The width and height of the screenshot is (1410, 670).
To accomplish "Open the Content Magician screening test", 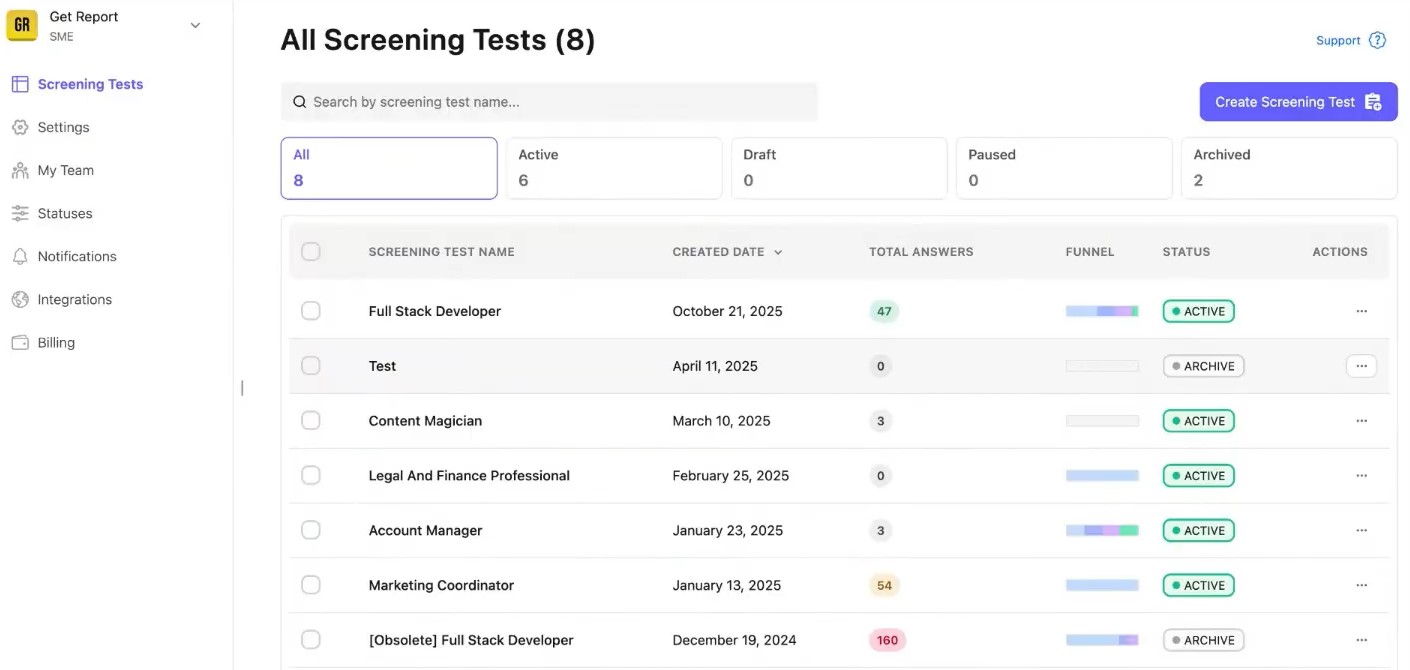I will (x=425, y=421).
